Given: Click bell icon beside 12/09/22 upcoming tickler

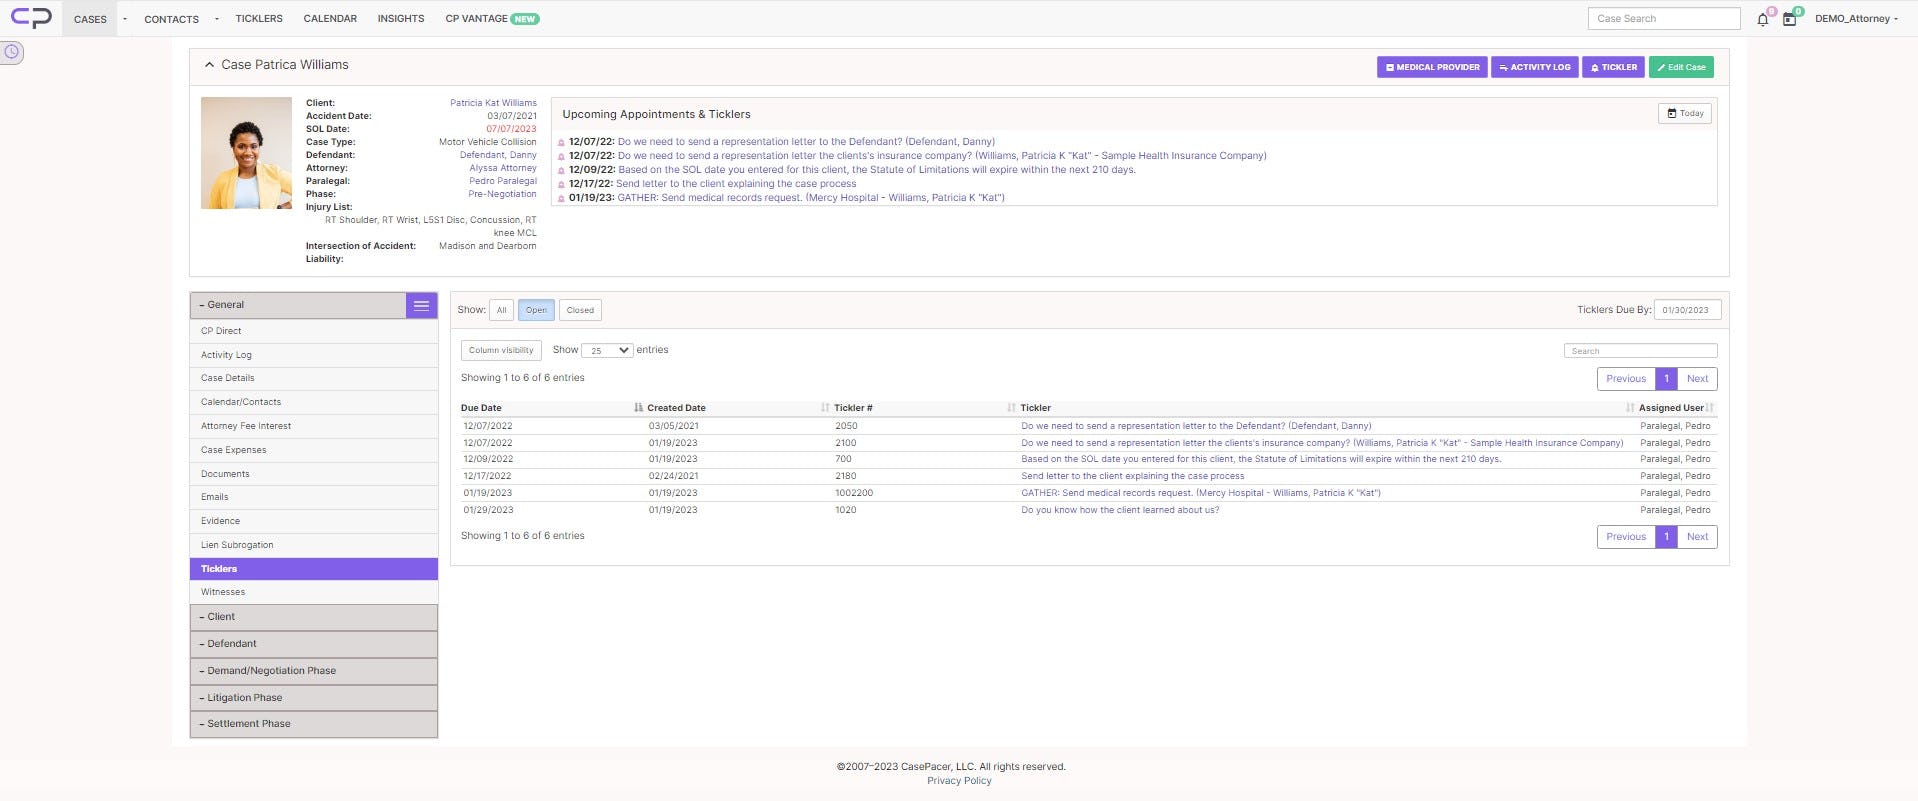Looking at the screenshot, I should (x=561, y=171).
